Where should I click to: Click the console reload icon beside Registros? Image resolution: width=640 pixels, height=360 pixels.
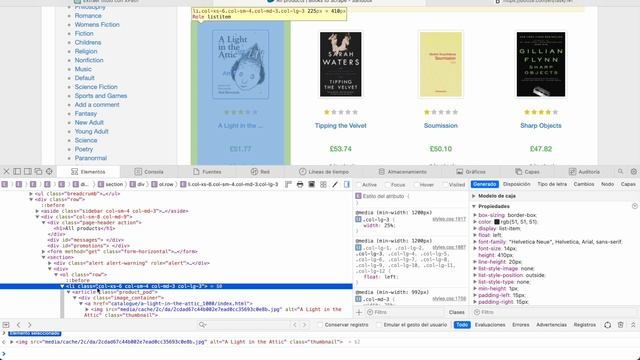point(608,325)
